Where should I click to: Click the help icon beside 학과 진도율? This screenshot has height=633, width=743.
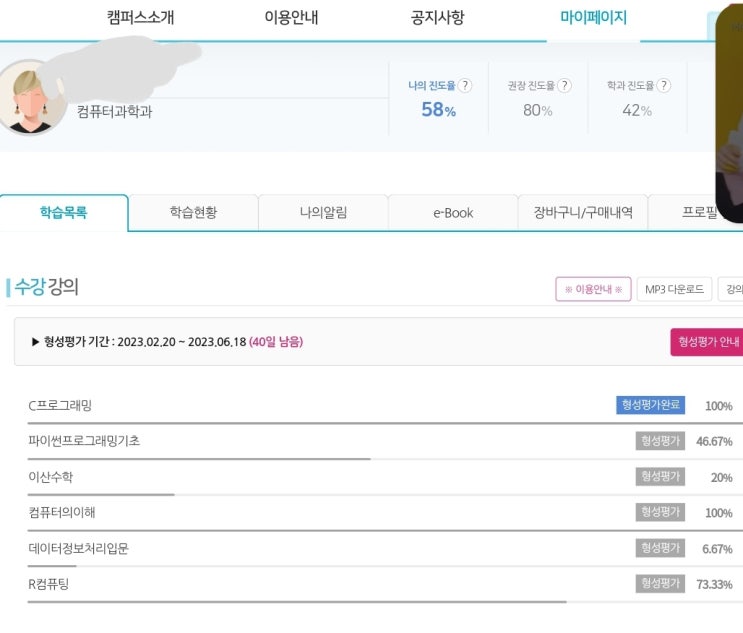pyautogui.click(x=664, y=86)
